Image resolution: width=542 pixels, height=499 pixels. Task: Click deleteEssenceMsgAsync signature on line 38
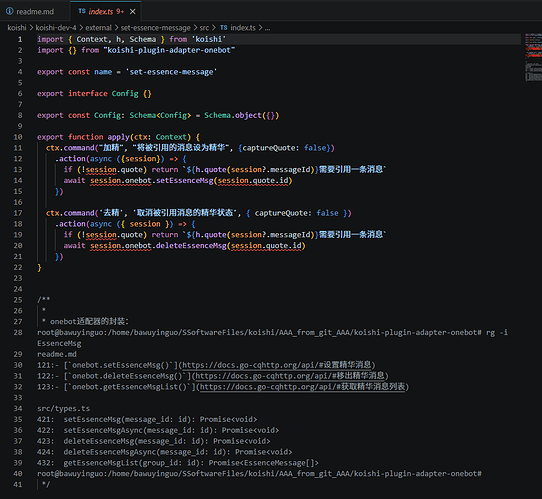click(x=178, y=452)
